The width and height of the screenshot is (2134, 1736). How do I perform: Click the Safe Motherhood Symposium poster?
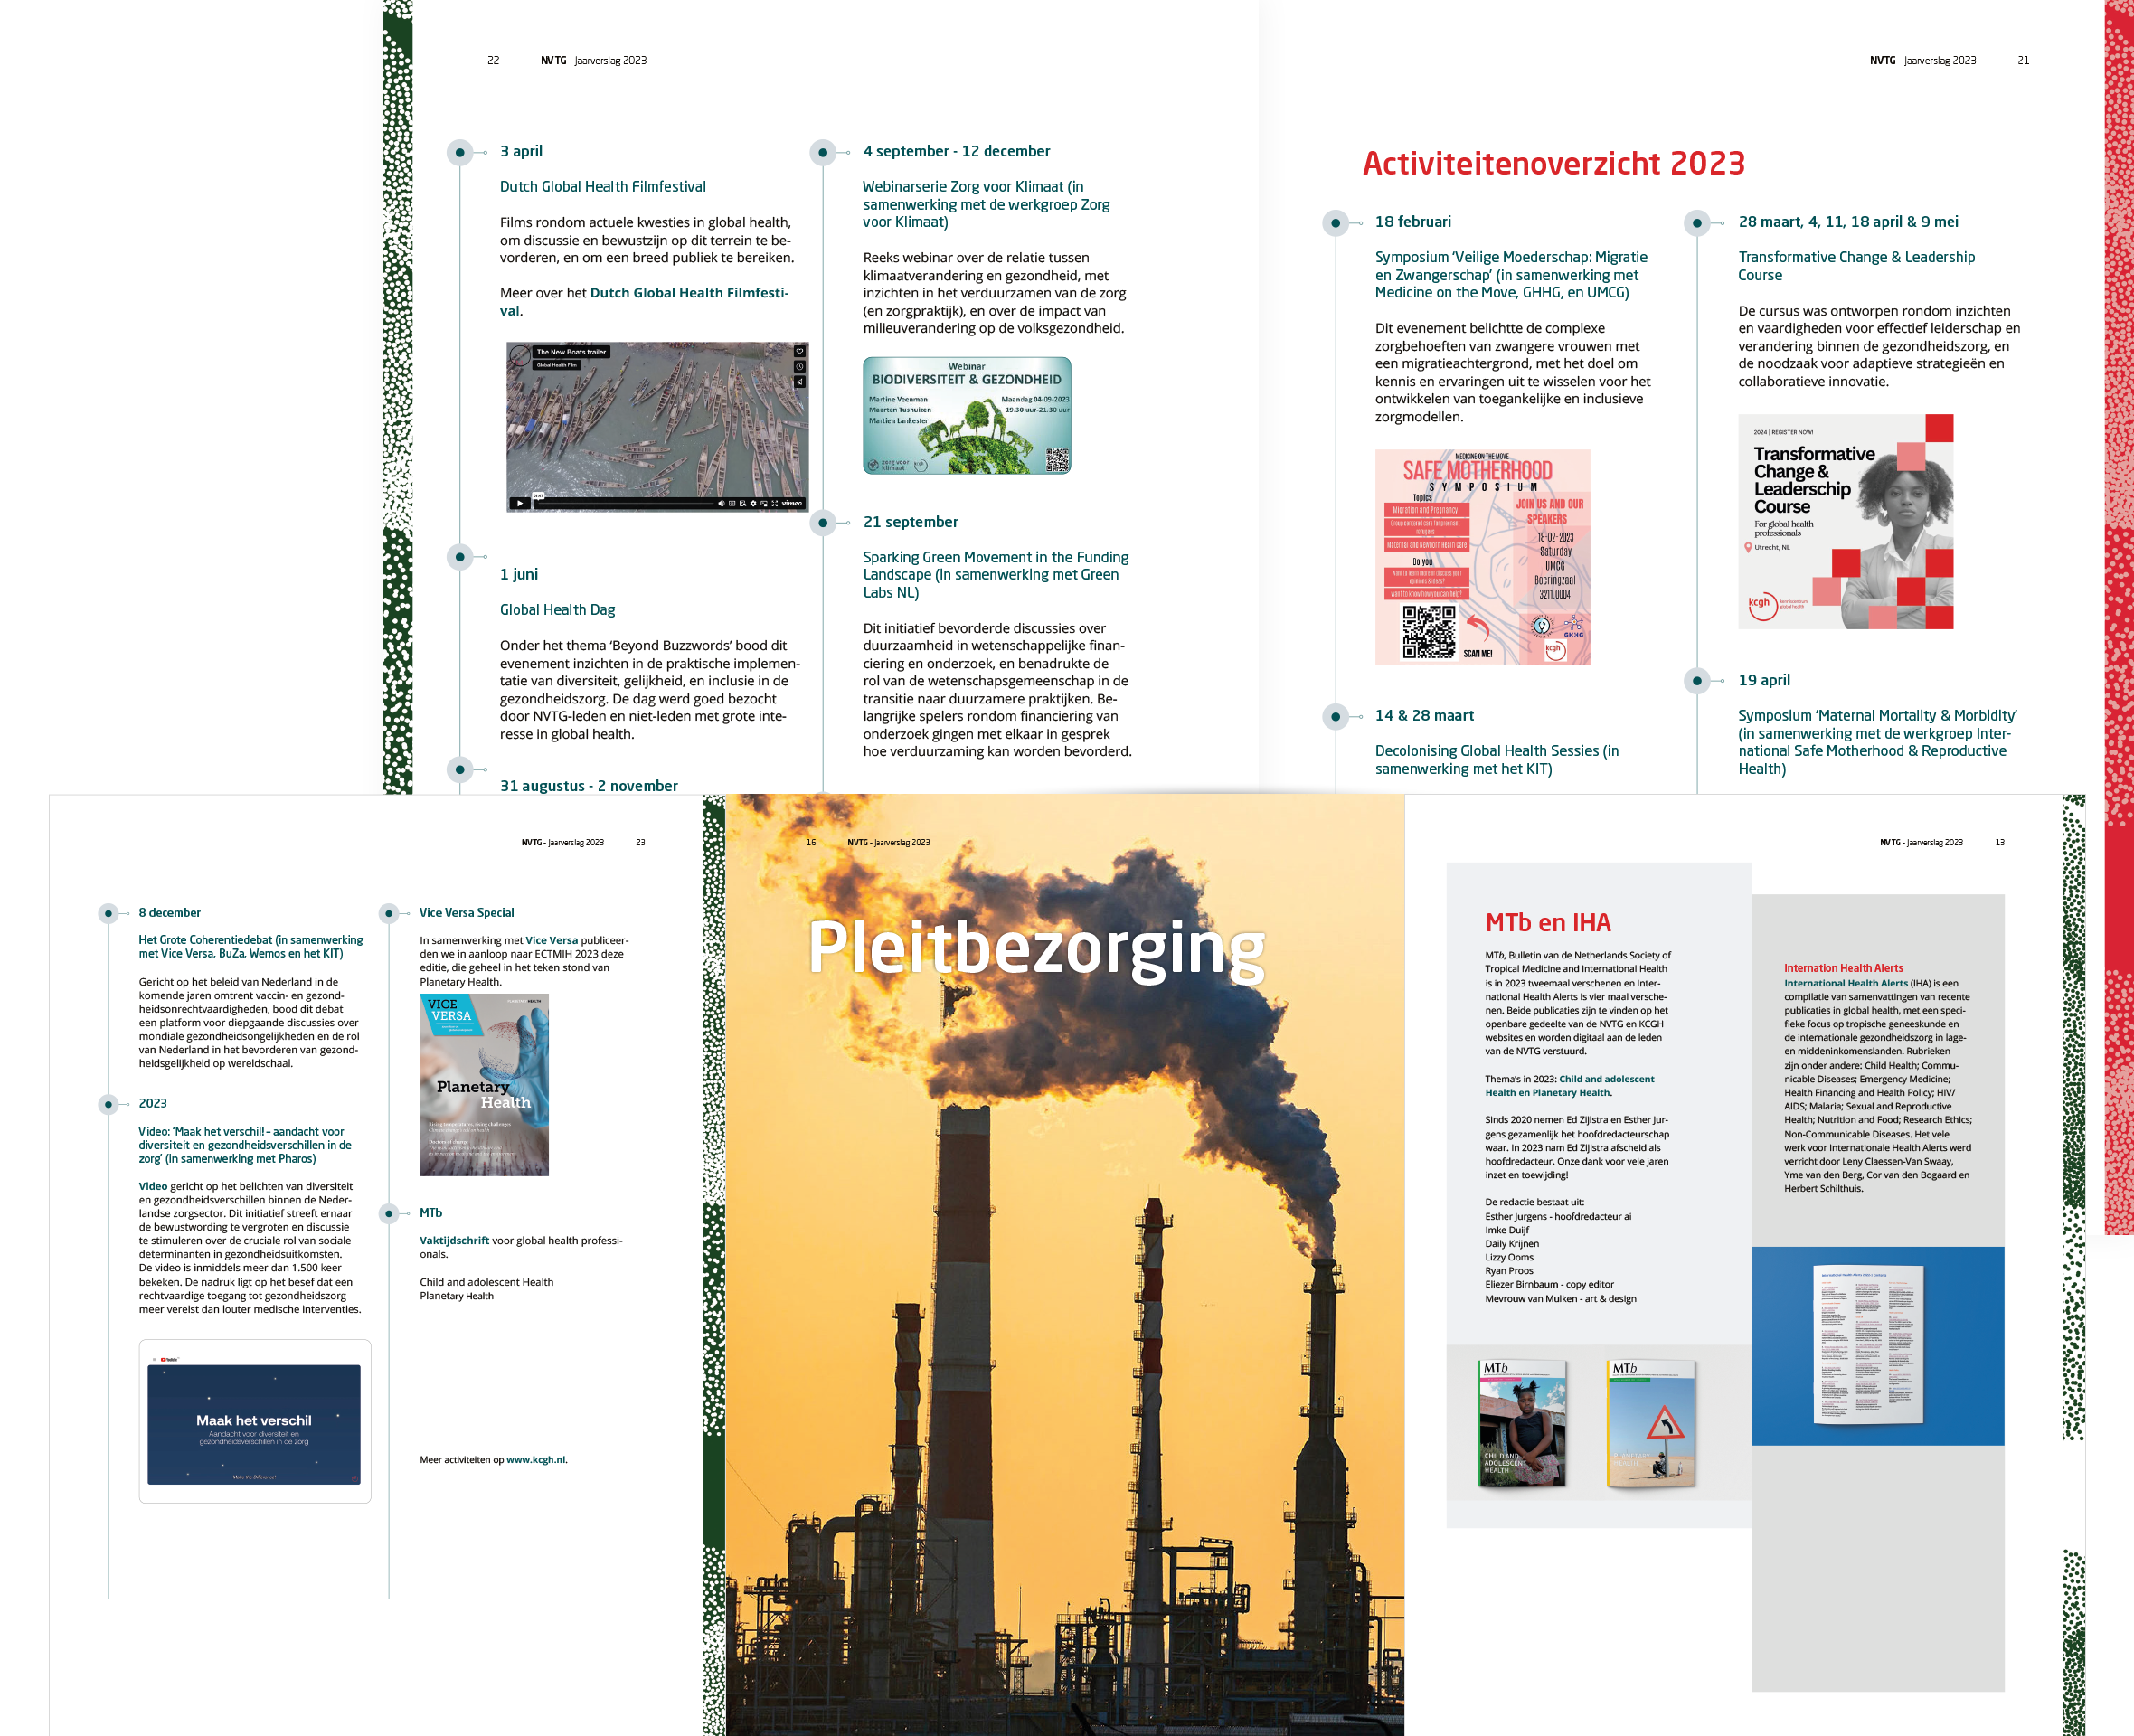click(1482, 557)
